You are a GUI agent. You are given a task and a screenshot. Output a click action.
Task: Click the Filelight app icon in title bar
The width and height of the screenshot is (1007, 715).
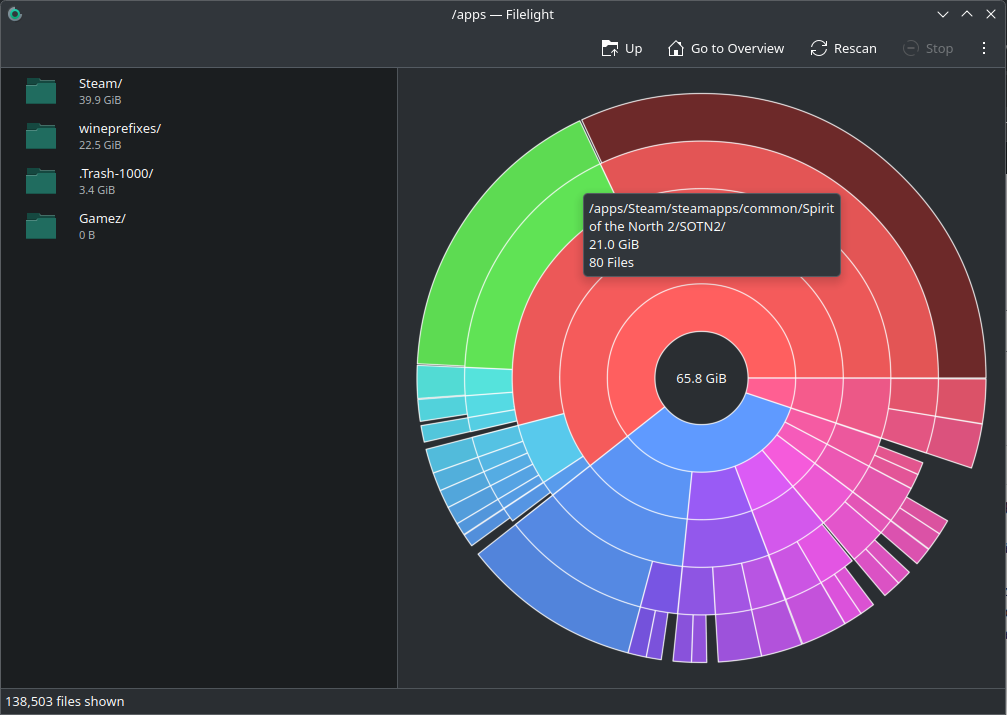point(14,14)
